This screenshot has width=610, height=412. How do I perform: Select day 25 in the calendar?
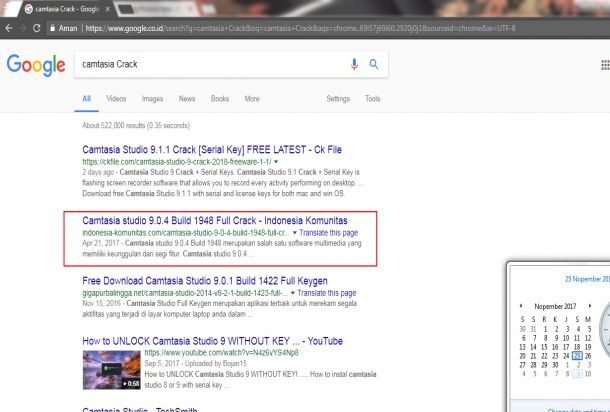[x=577, y=356]
